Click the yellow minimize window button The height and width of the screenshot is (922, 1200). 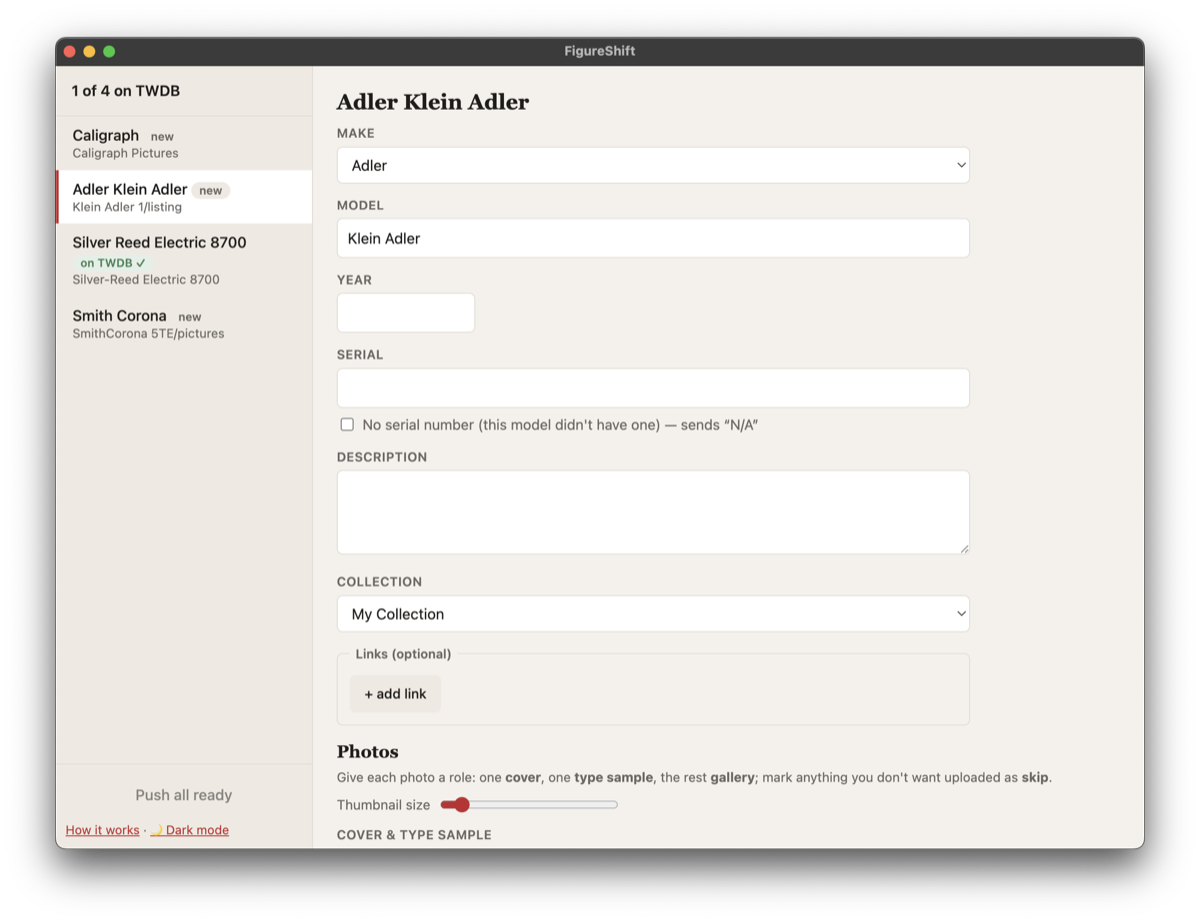click(x=89, y=51)
